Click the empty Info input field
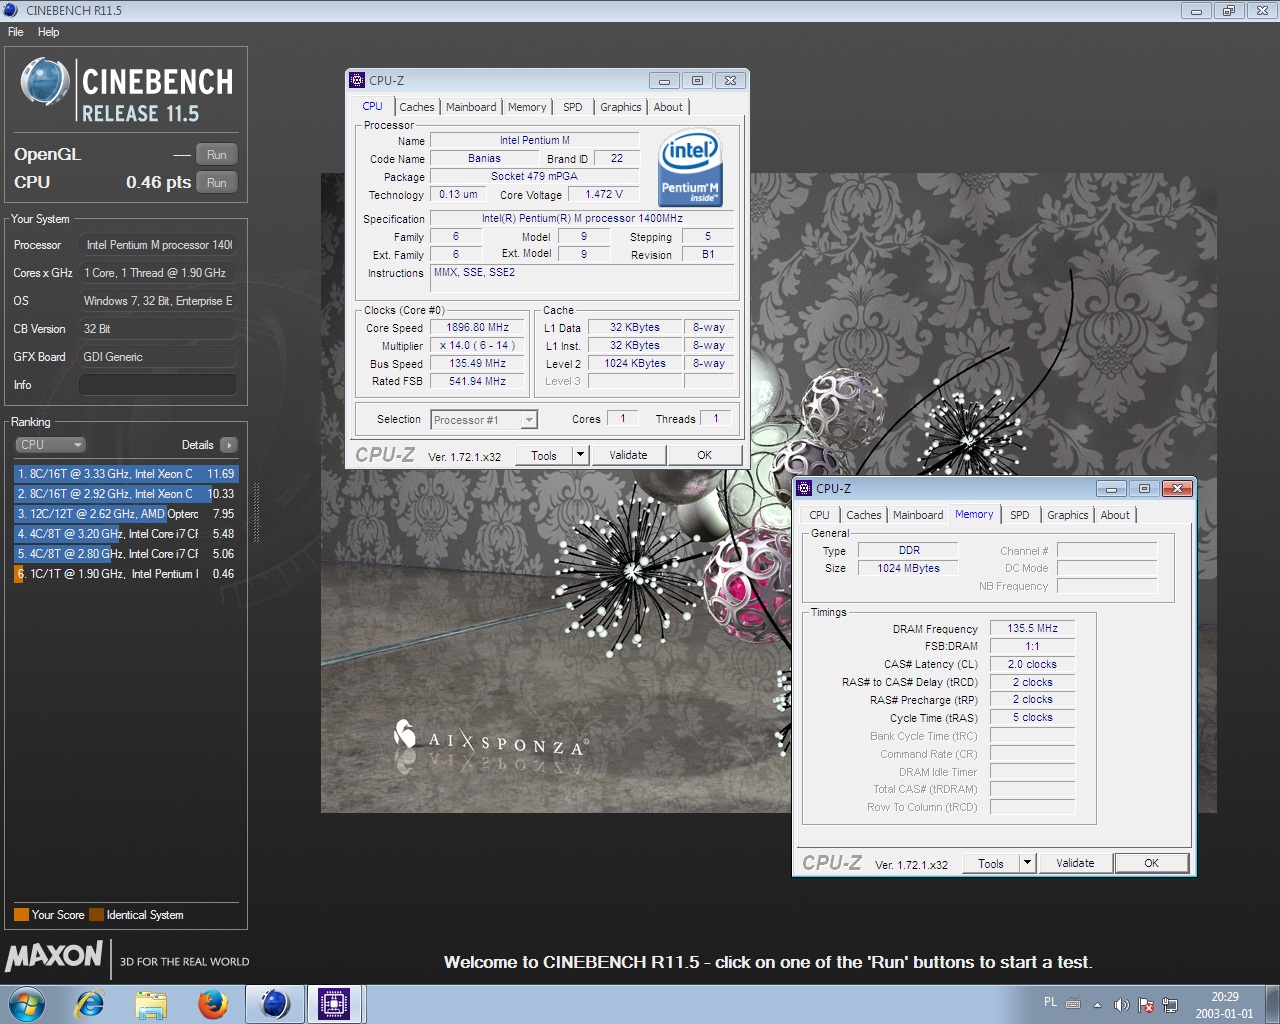Screen dimensions: 1280x1024 click(158, 385)
